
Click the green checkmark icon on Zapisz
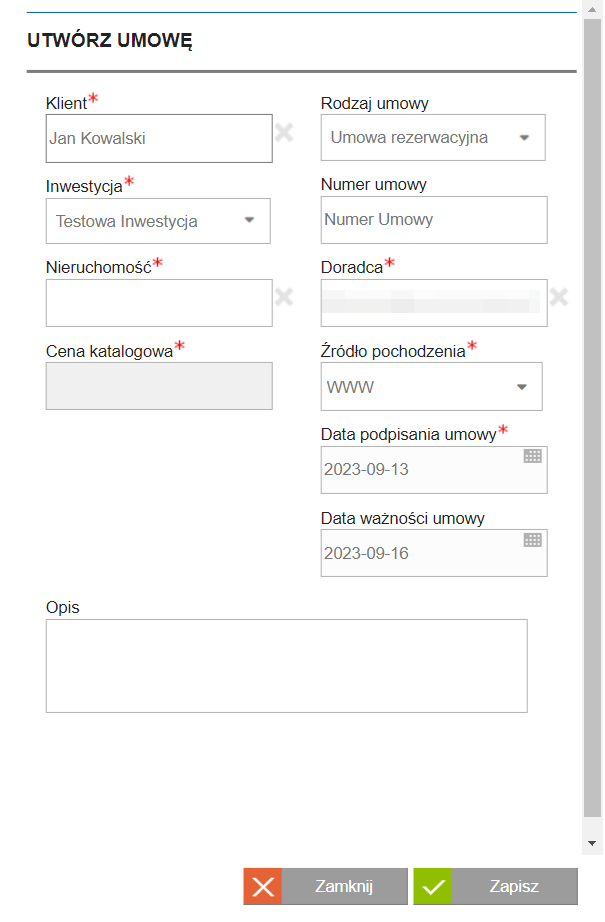[433, 886]
